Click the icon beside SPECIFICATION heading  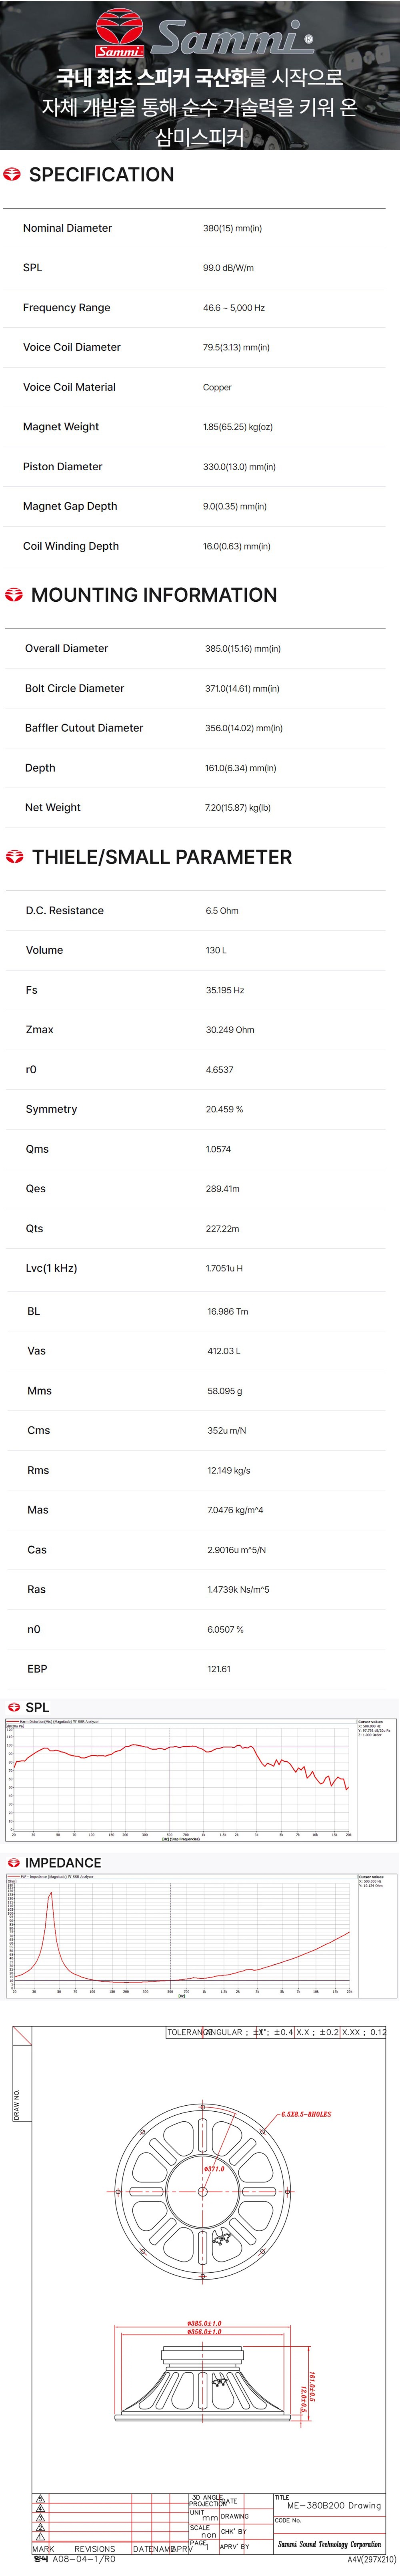point(12,175)
